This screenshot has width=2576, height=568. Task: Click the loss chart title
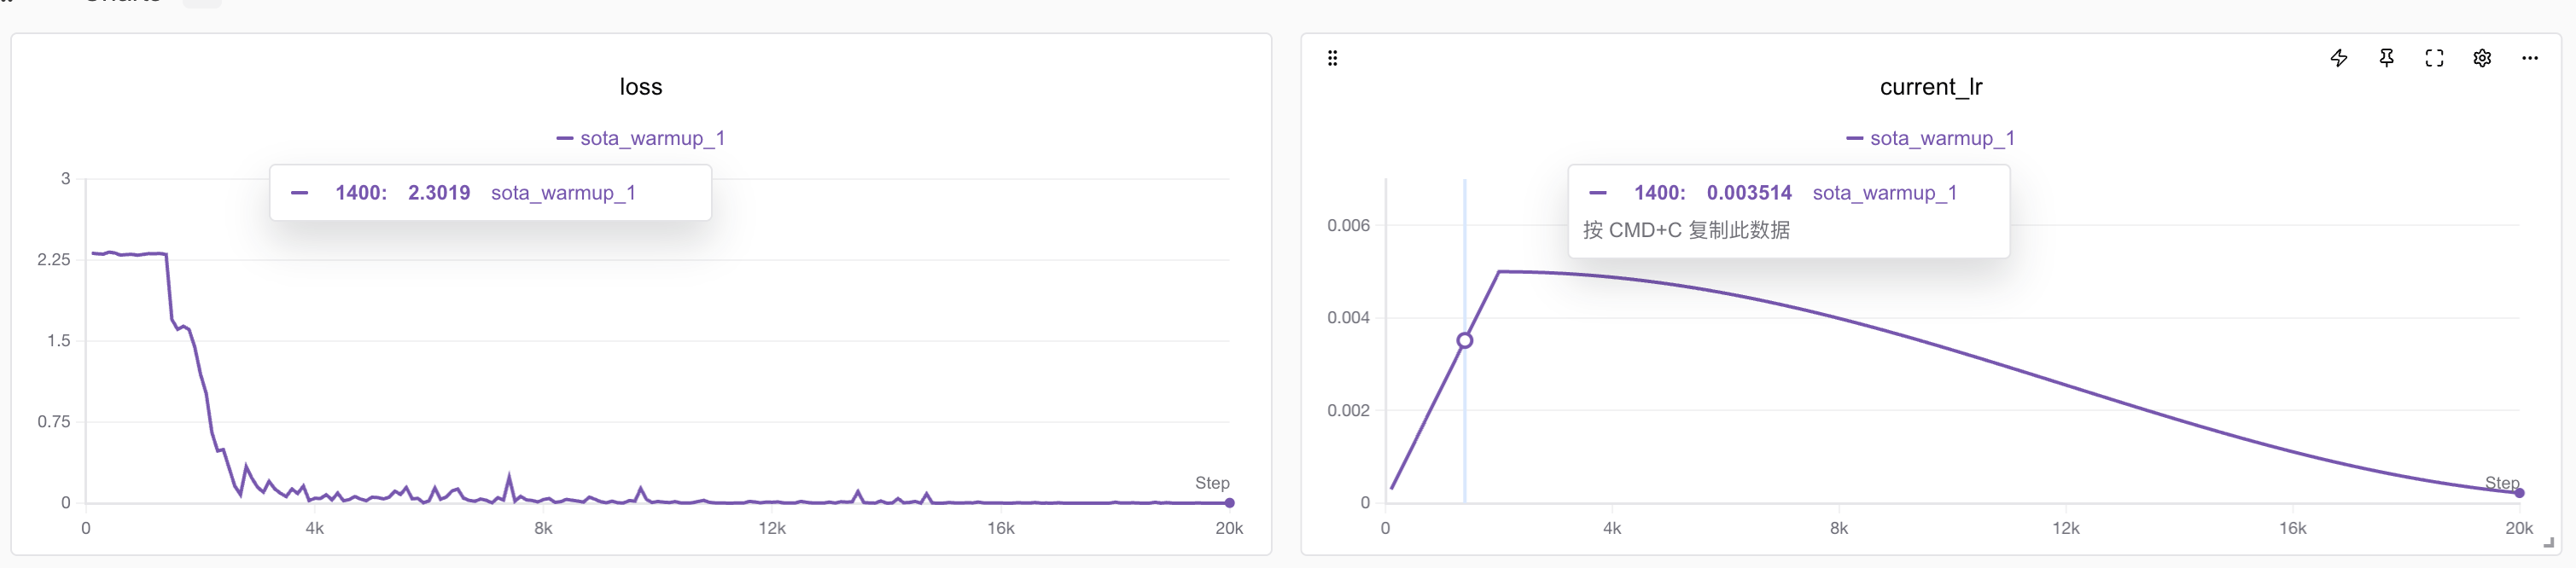(641, 87)
